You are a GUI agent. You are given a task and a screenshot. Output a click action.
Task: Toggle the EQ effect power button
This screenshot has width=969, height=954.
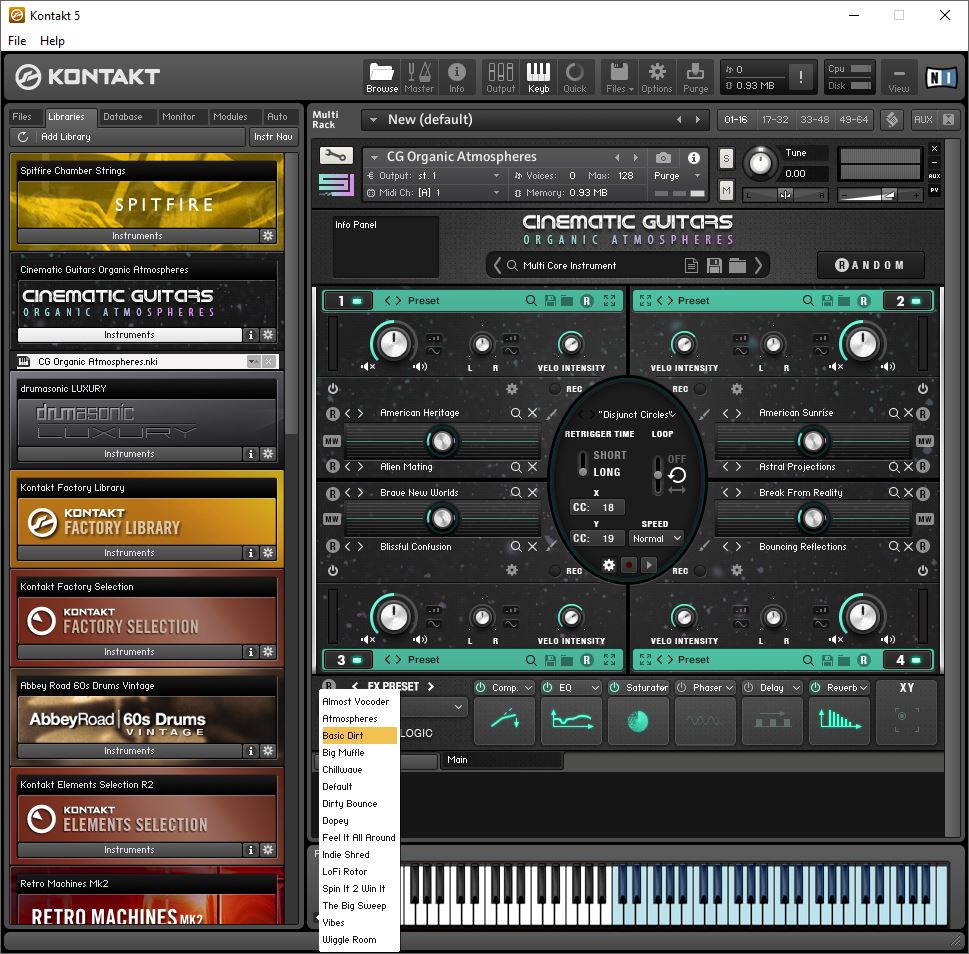coord(547,687)
